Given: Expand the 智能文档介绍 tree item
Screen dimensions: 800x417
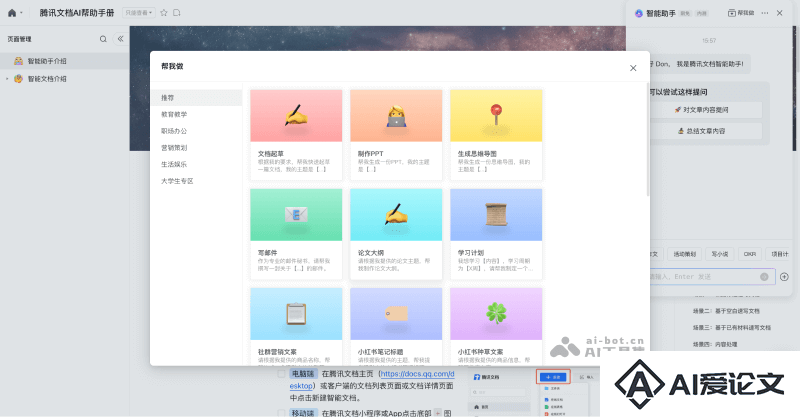Looking at the screenshot, I should coord(7,79).
